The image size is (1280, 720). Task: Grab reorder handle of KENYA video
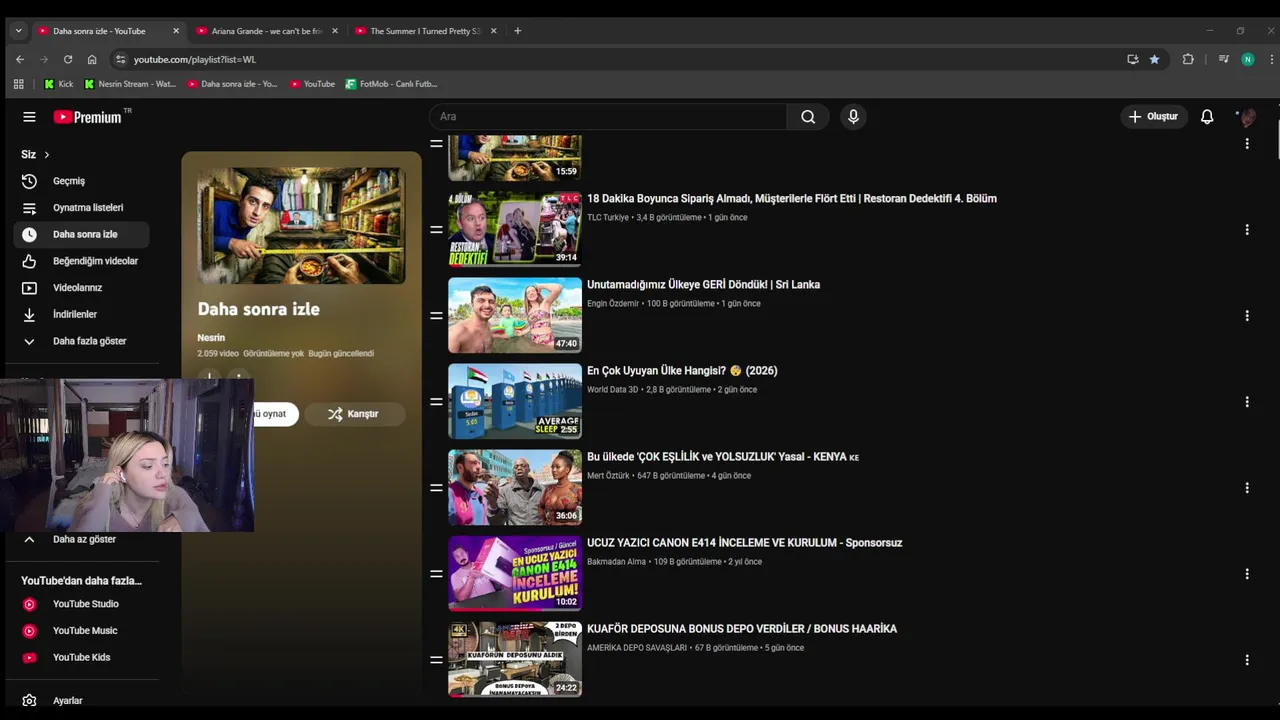click(x=436, y=488)
